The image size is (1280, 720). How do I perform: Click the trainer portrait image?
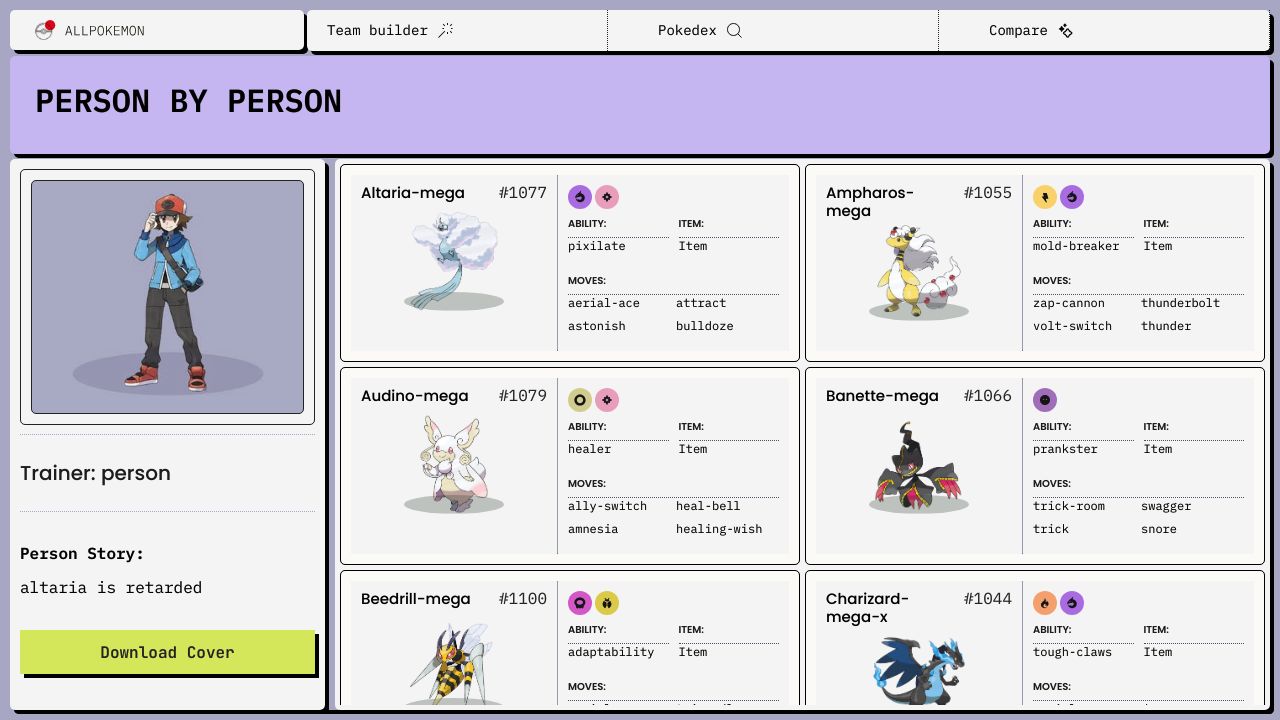[x=168, y=297]
